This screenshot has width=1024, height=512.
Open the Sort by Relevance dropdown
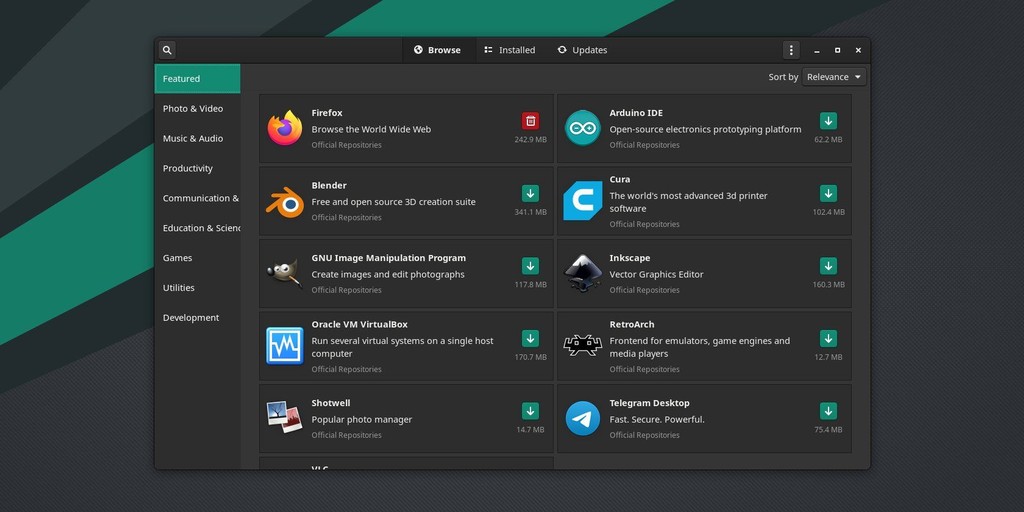tap(834, 77)
